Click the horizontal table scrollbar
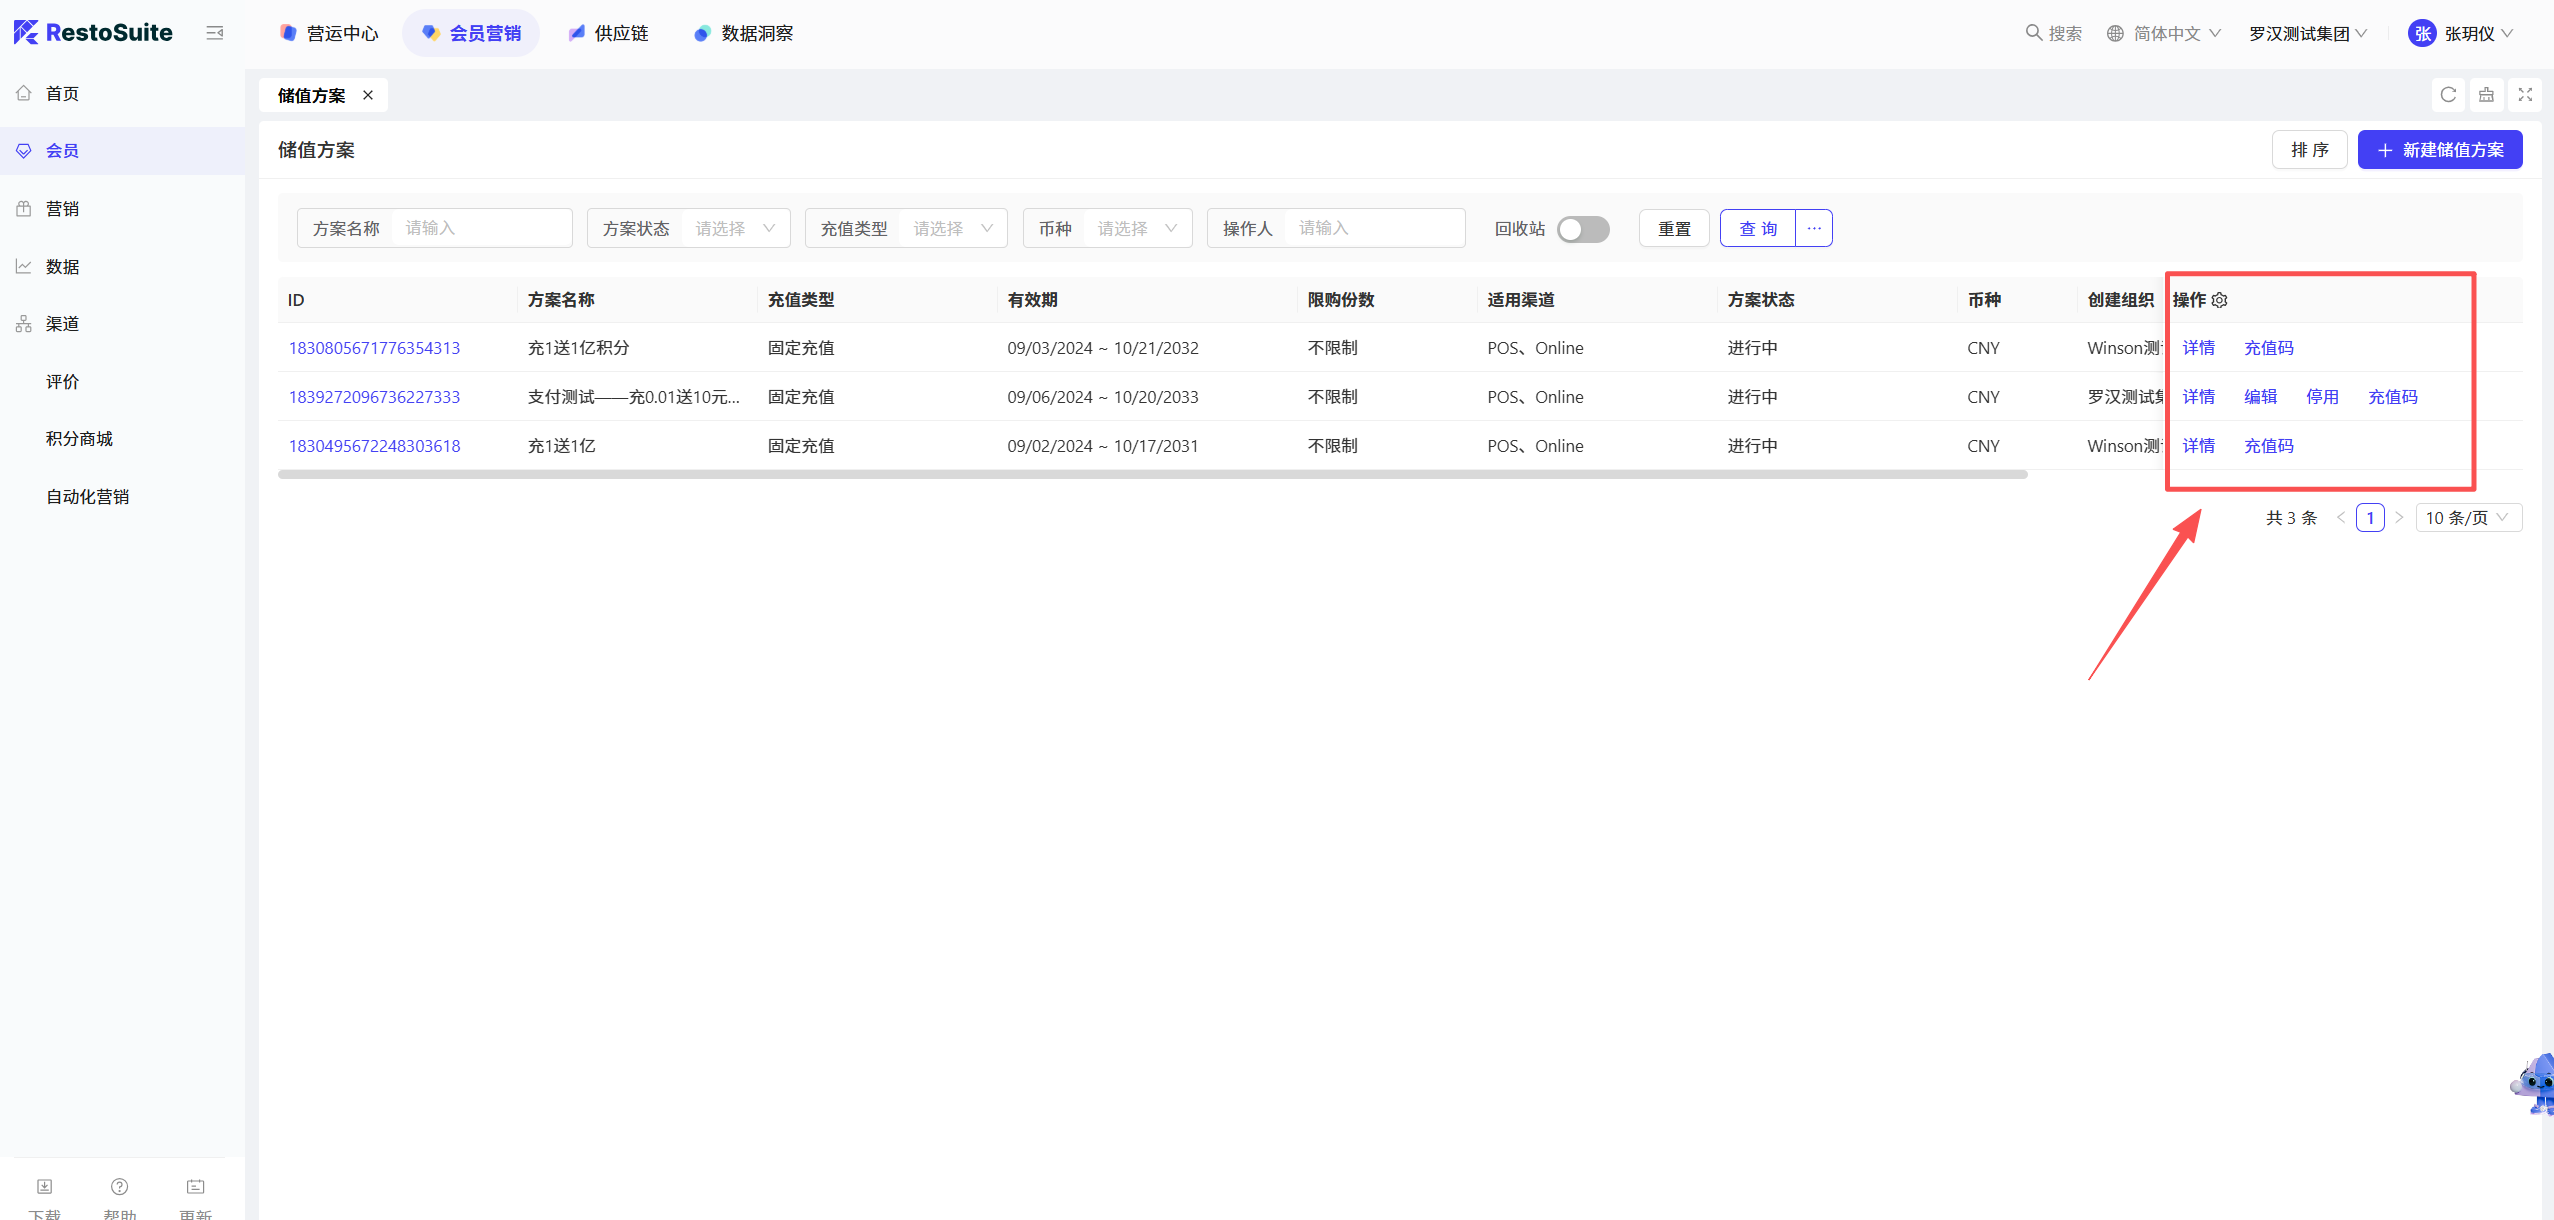2554x1220 pixels. click(1152, 475)
